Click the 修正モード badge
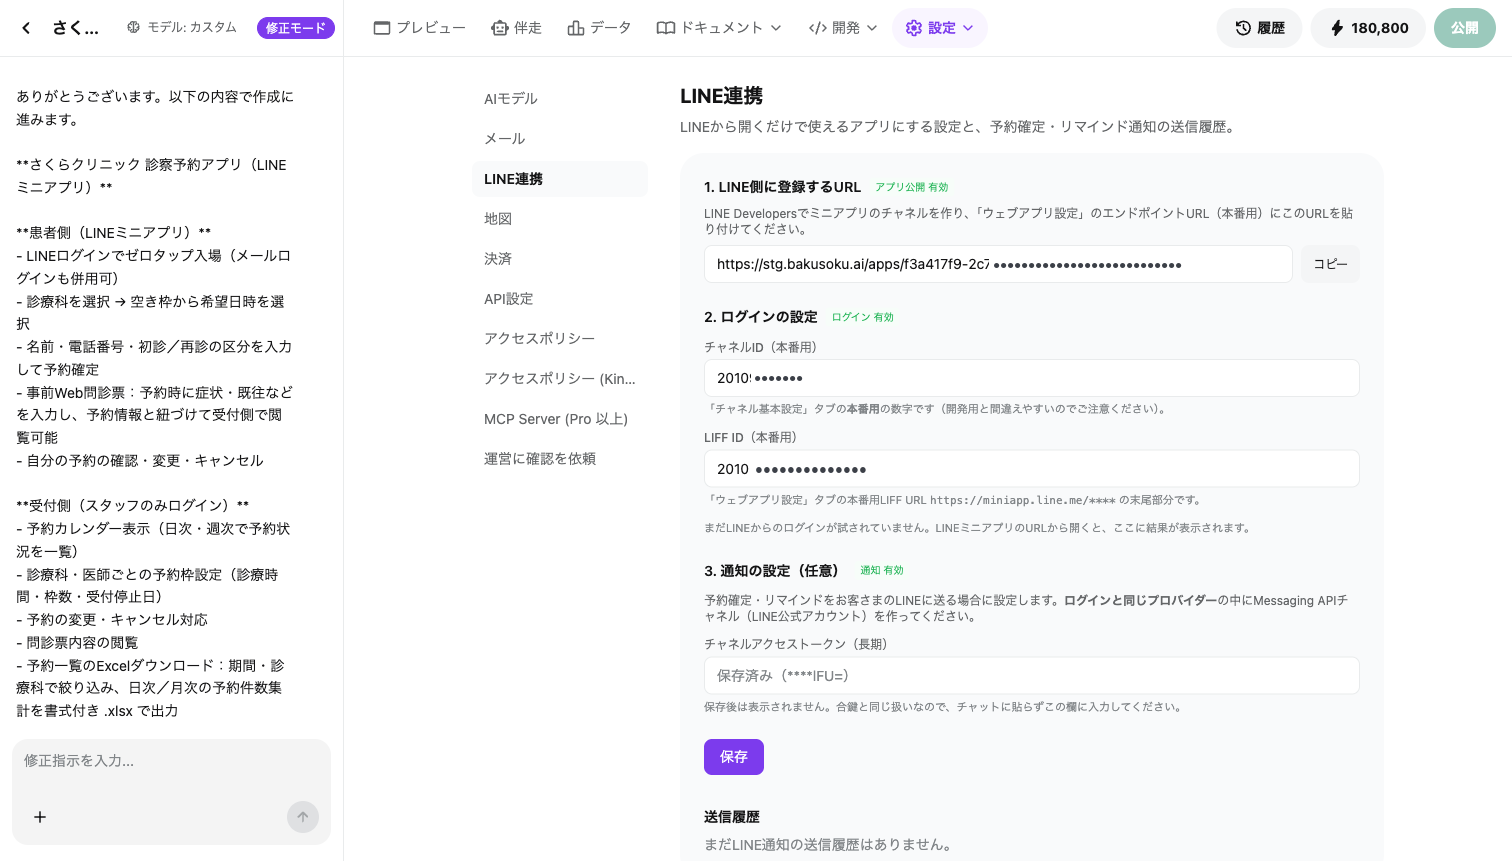Screen dimensions: 1512x861 (x=296, y=28)
